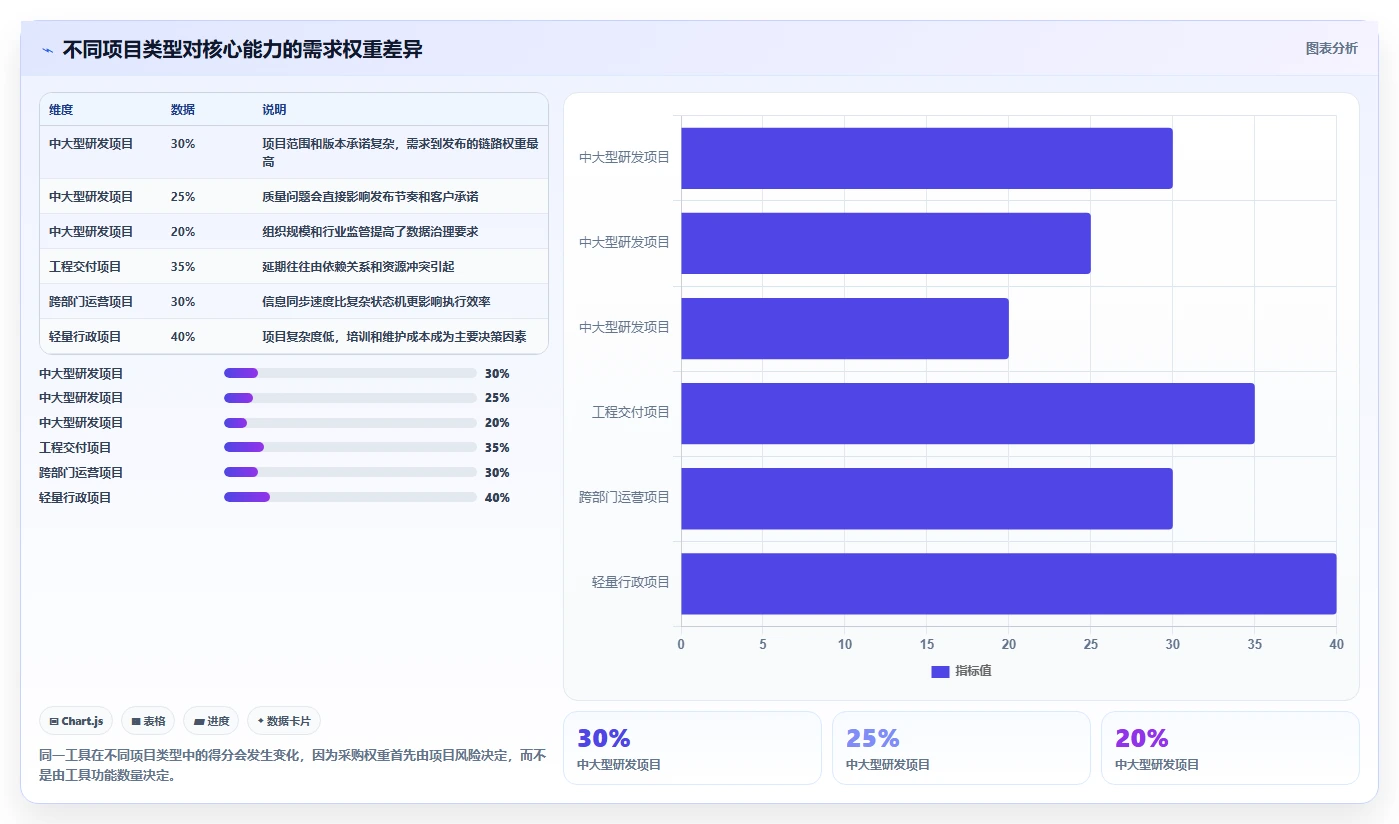Click the 维度 table column header
Screen dimensions: 1399x824
click(x=61, y=109)
